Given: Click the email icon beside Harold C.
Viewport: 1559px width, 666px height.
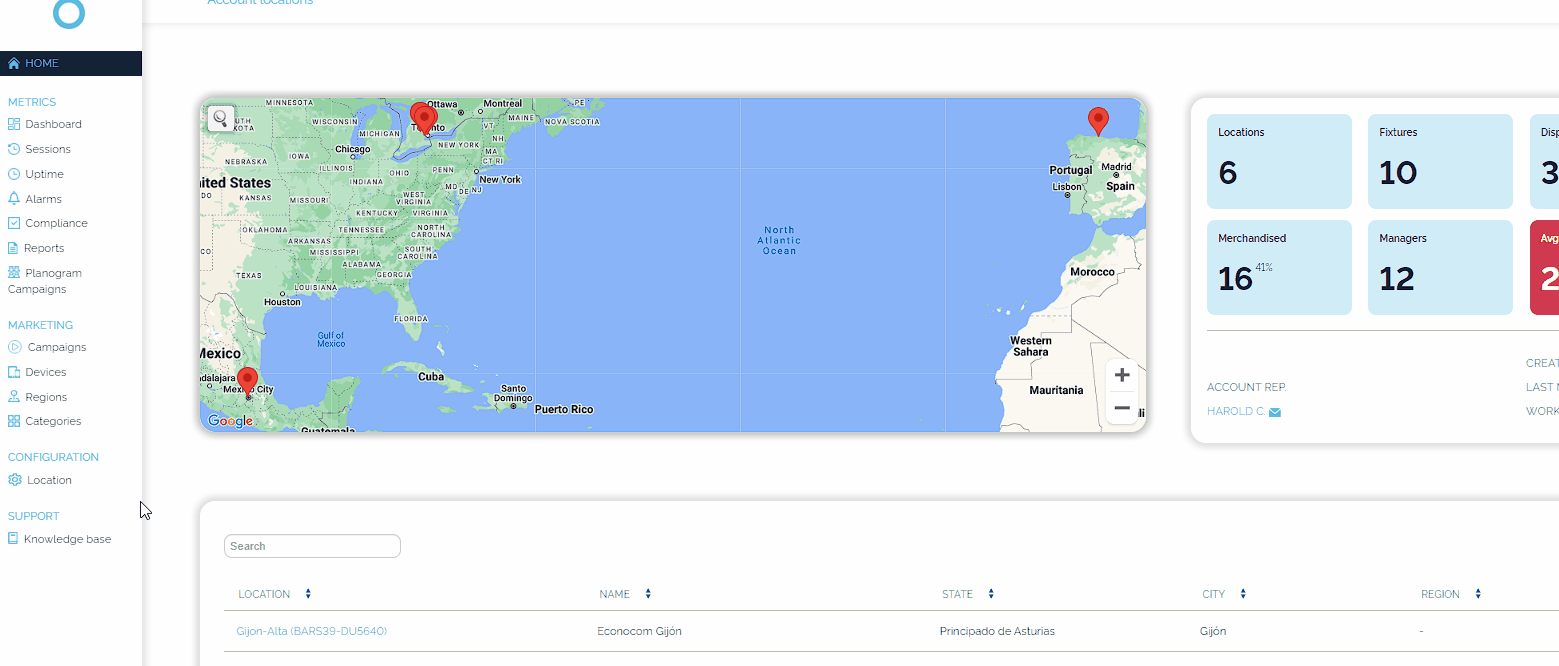Looking at the screenshot, I should tap(1274, 412).
